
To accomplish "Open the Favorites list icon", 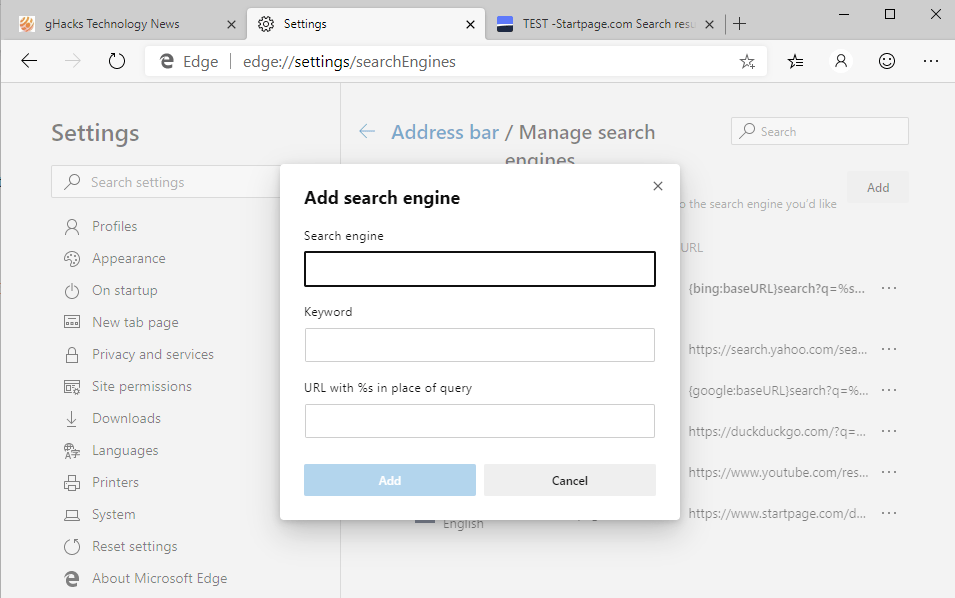I will (x=795, y=61).
